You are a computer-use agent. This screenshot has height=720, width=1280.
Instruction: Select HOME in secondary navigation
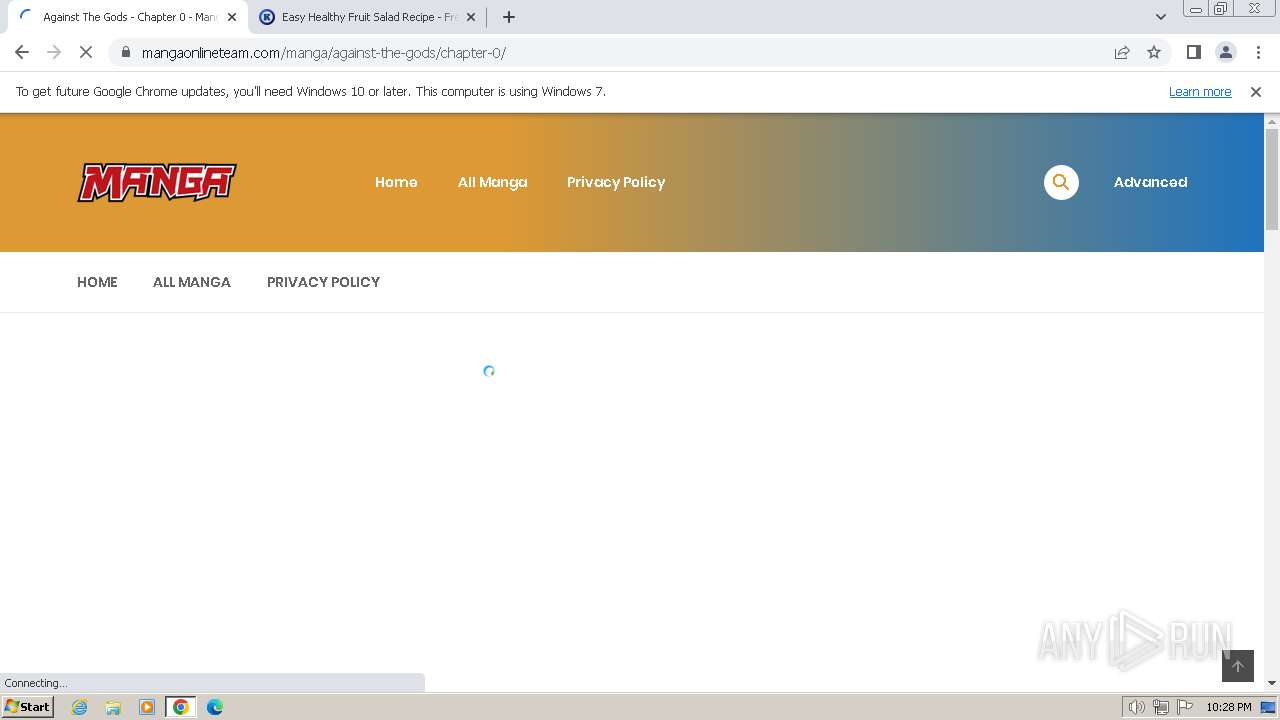pos(97,282)
